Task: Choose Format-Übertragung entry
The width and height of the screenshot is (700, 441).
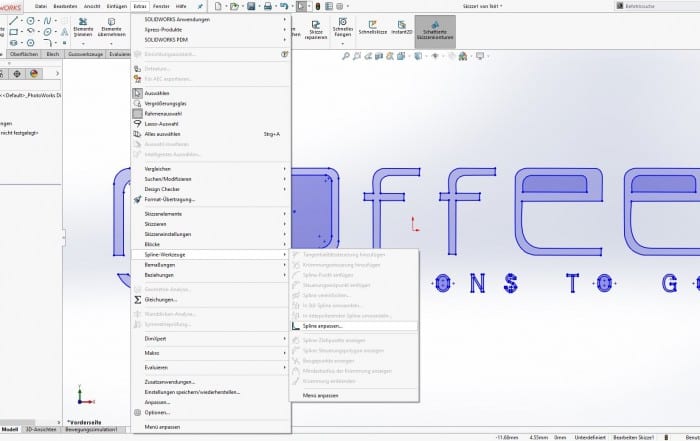Action: [211, 200]
